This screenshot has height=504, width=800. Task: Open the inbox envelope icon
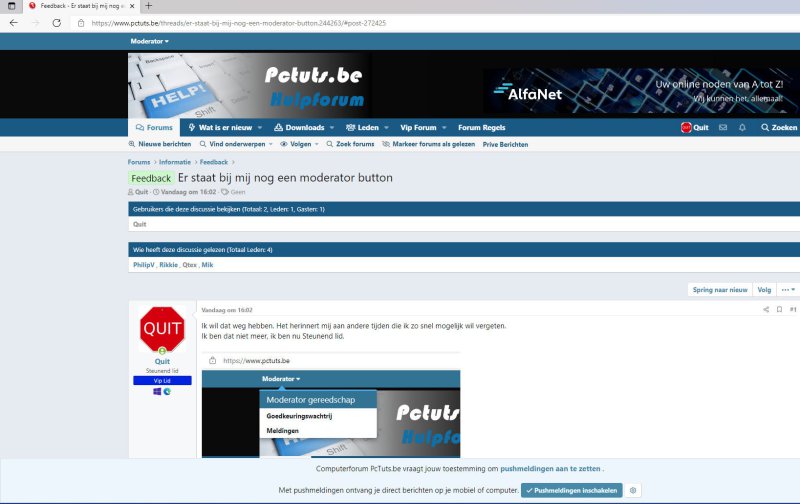click(723, 128)
